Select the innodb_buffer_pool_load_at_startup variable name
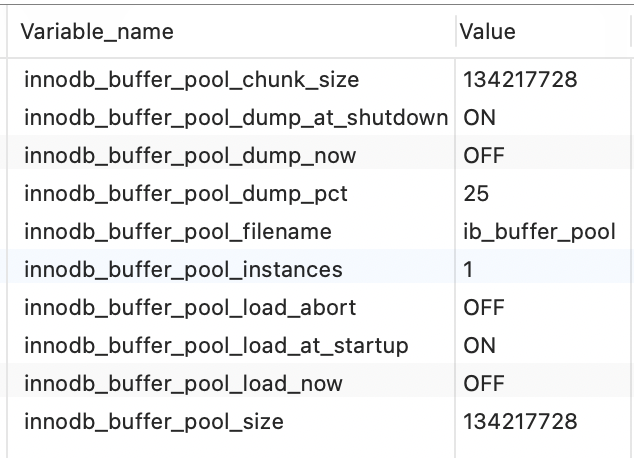 pyautogui.click(x=215, y=346)
